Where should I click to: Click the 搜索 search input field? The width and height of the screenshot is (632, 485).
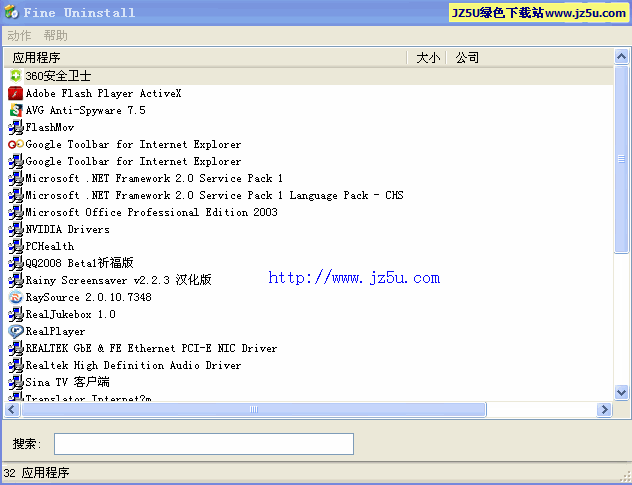204,444
